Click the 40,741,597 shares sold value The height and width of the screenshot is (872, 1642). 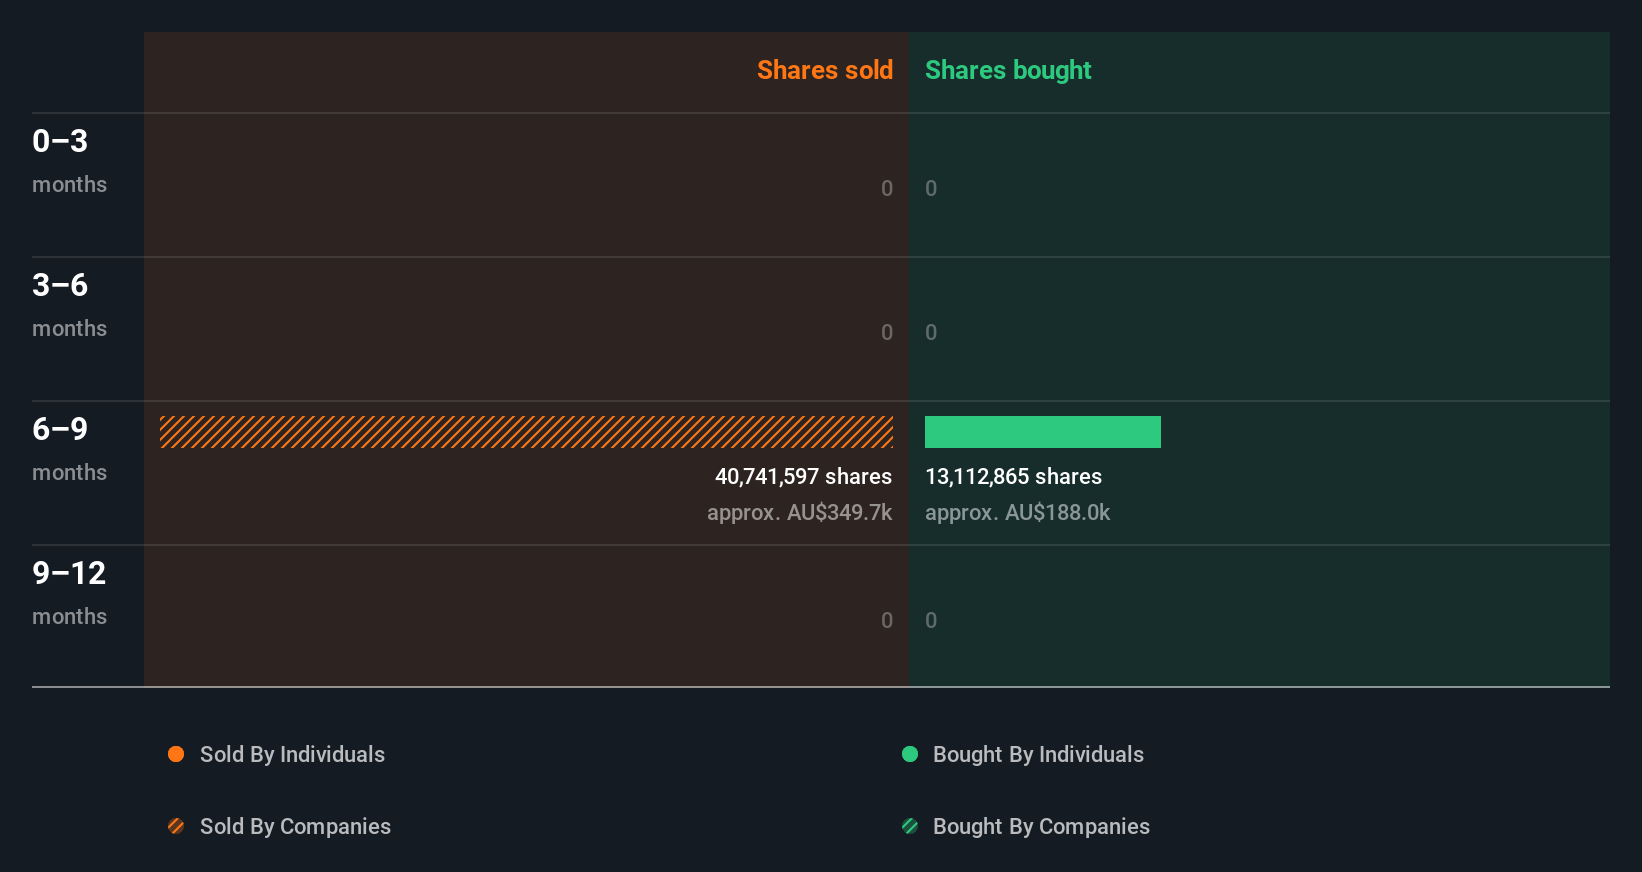(803, 477)
